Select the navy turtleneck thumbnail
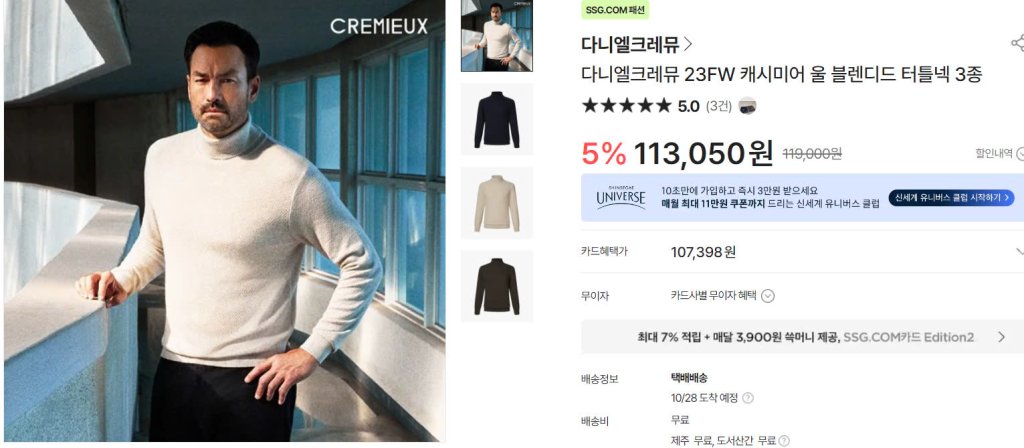 [497, 119]
